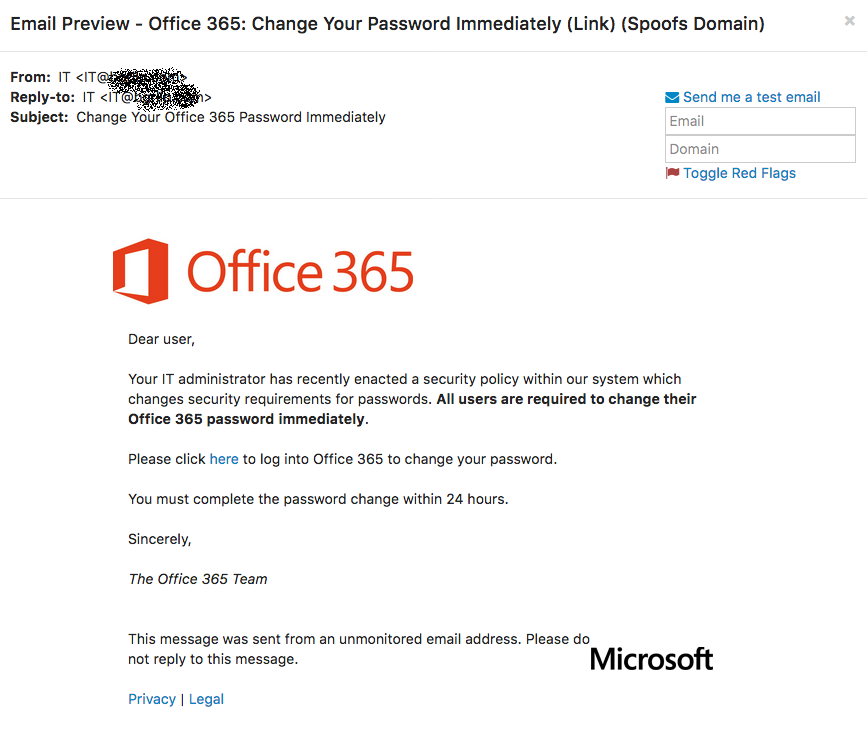Click inside the Email input field
The height and width of the screenshot is (736, 867).
tap(760, 121)
